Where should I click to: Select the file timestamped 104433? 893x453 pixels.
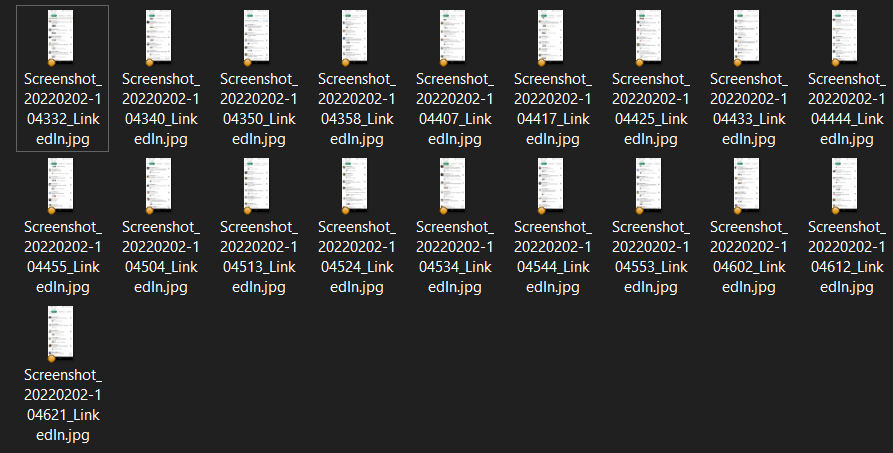[748, 37]
